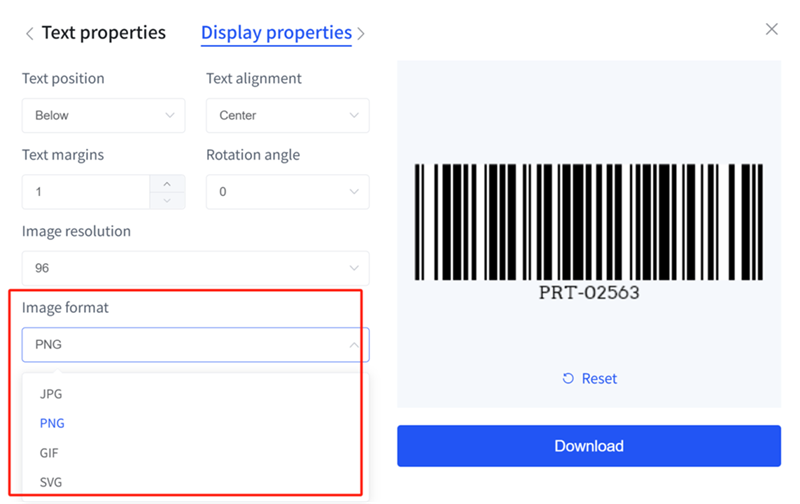800x504 pixels.
Task: Open the Display properties tab
Action: [x=276, y=33]
